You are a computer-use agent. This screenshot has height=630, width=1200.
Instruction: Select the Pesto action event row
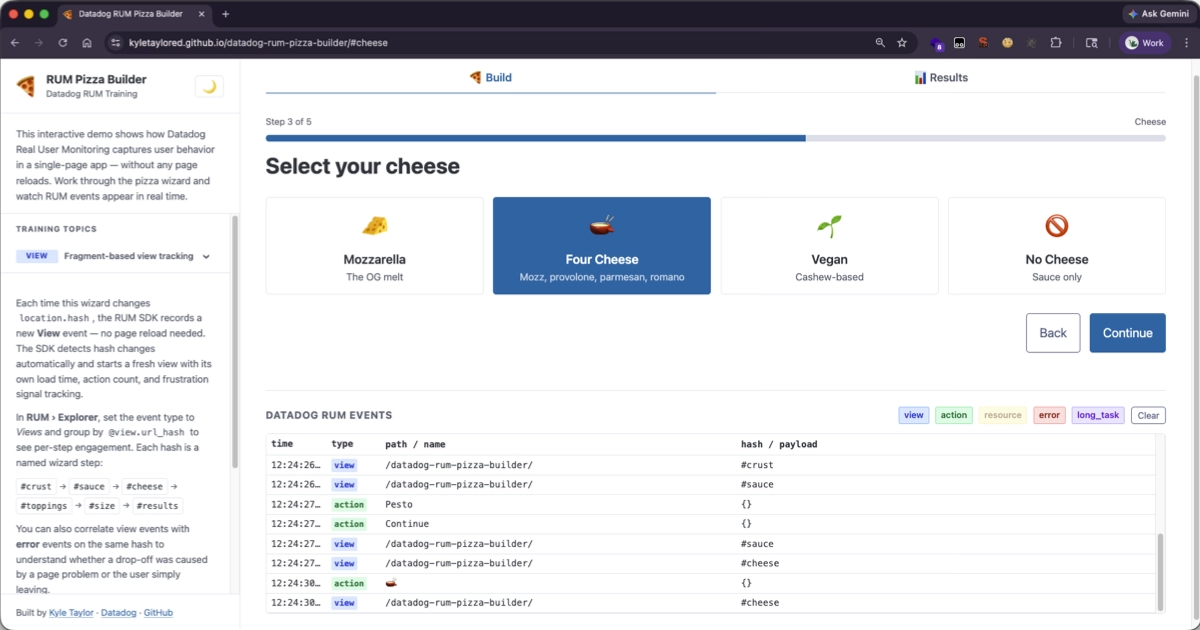(x=711, y=504)
